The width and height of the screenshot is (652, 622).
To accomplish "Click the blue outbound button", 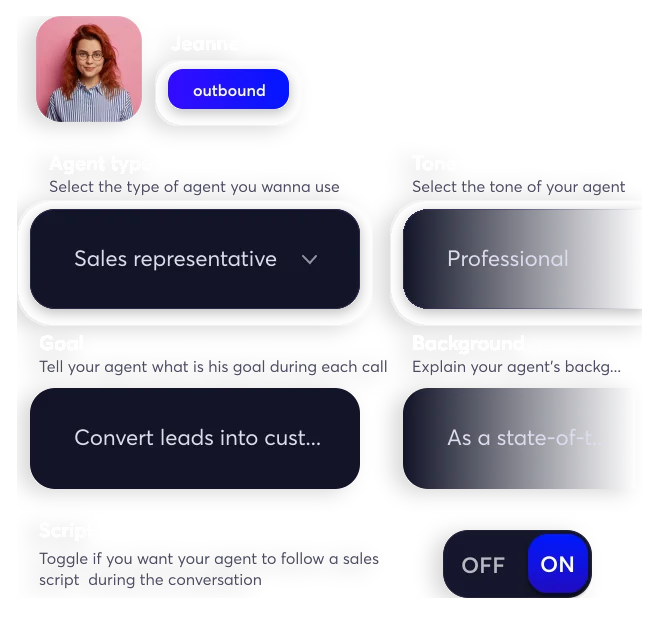I will [228, 89].
